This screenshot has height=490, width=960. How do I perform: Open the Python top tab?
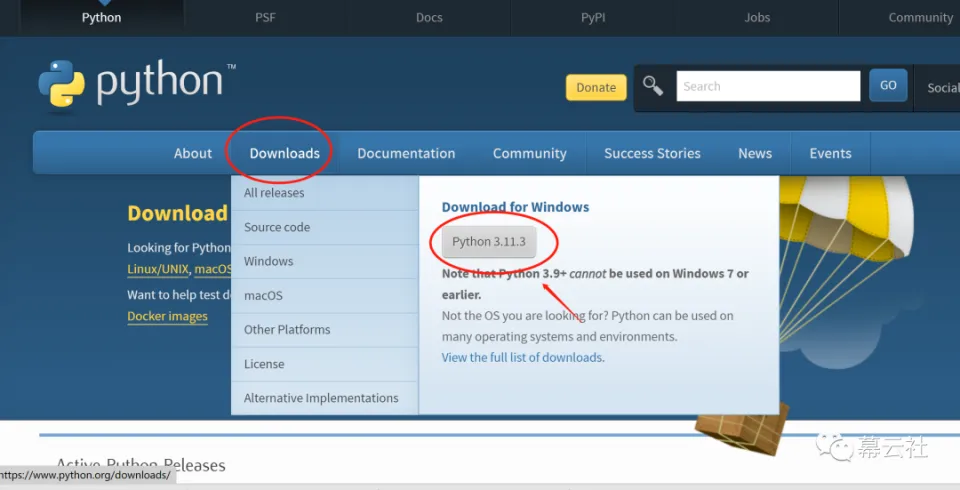pyautogui.click(x=102, y=18)
